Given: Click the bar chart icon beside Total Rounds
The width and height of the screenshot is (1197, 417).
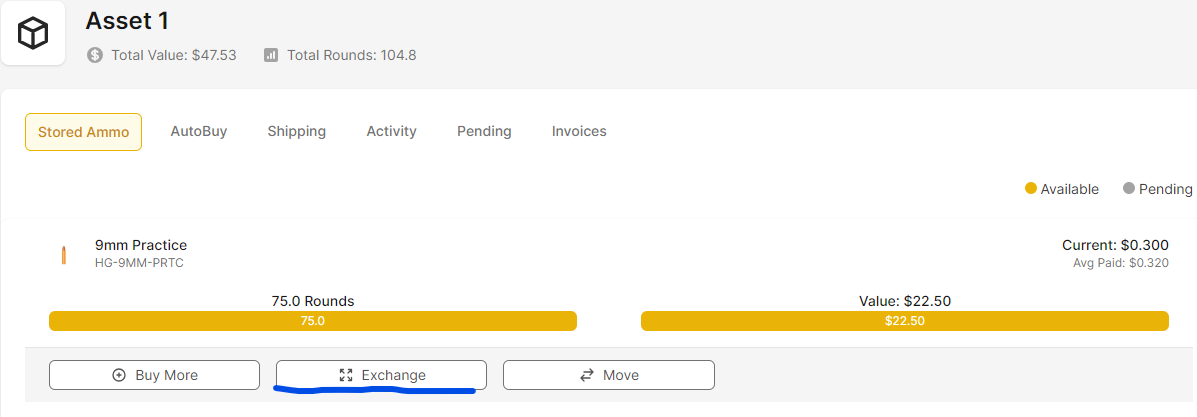Looking at the screenshot, I should point(271,55).
